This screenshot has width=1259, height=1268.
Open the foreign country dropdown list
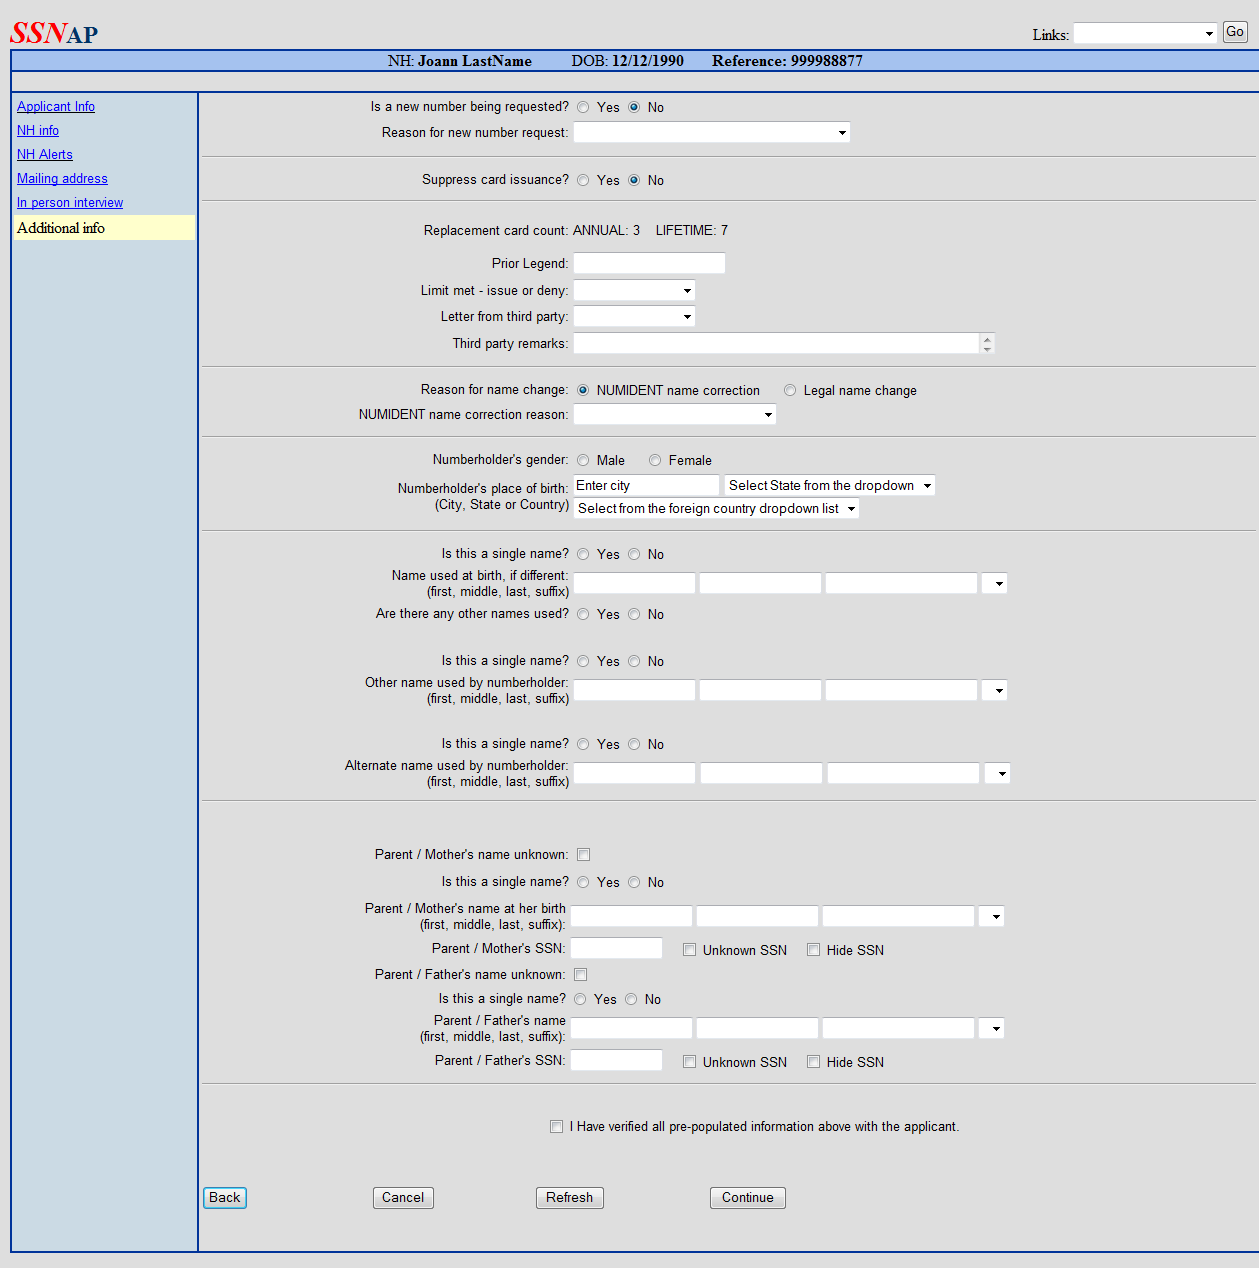tap(716, 508)
